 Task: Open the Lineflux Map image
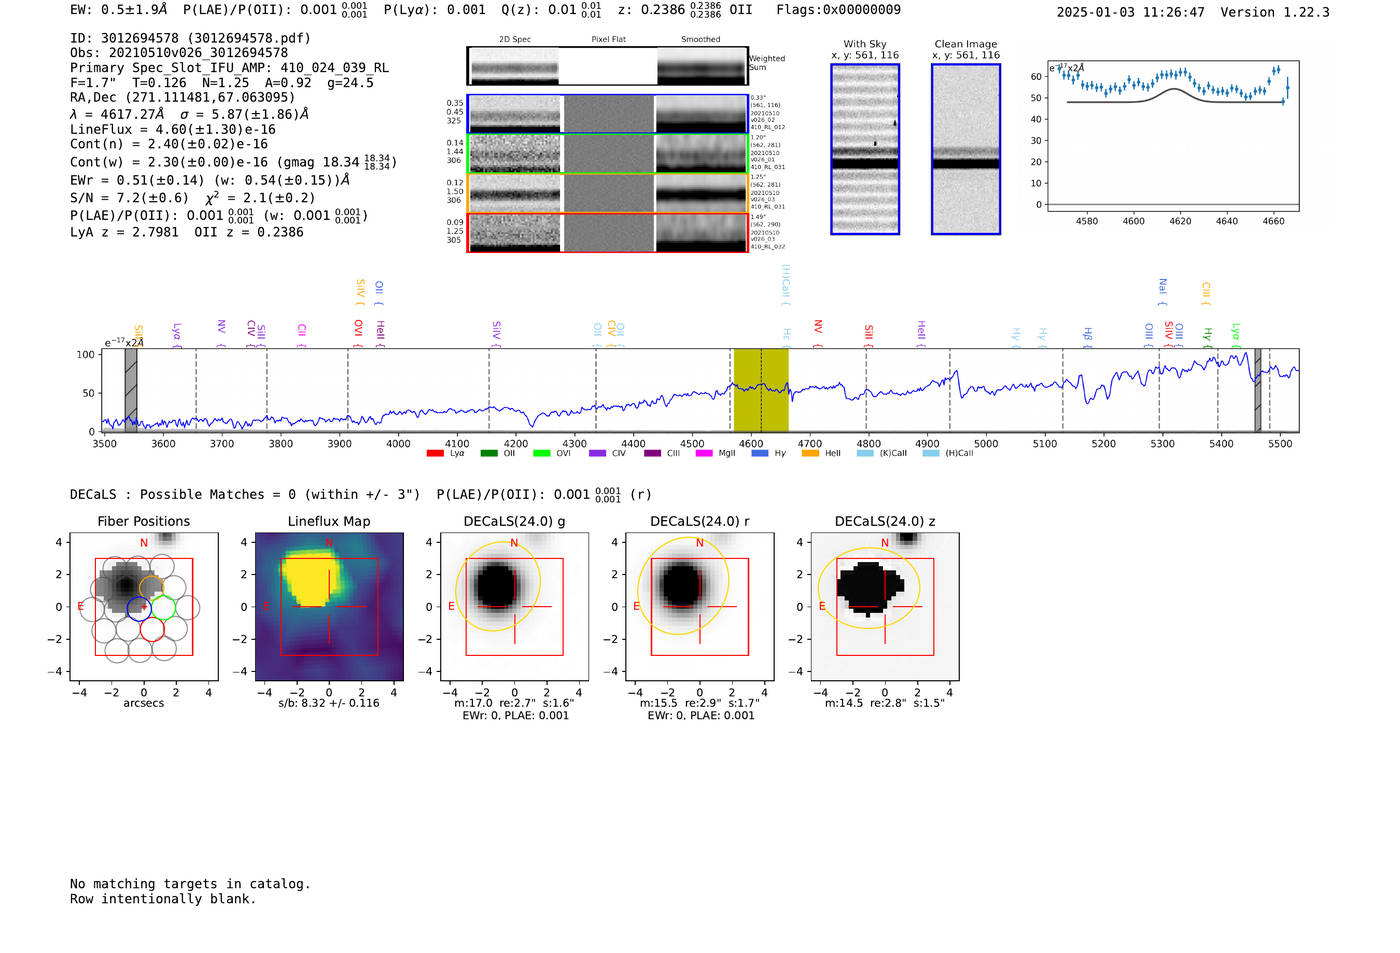click(x=329, y=608)
